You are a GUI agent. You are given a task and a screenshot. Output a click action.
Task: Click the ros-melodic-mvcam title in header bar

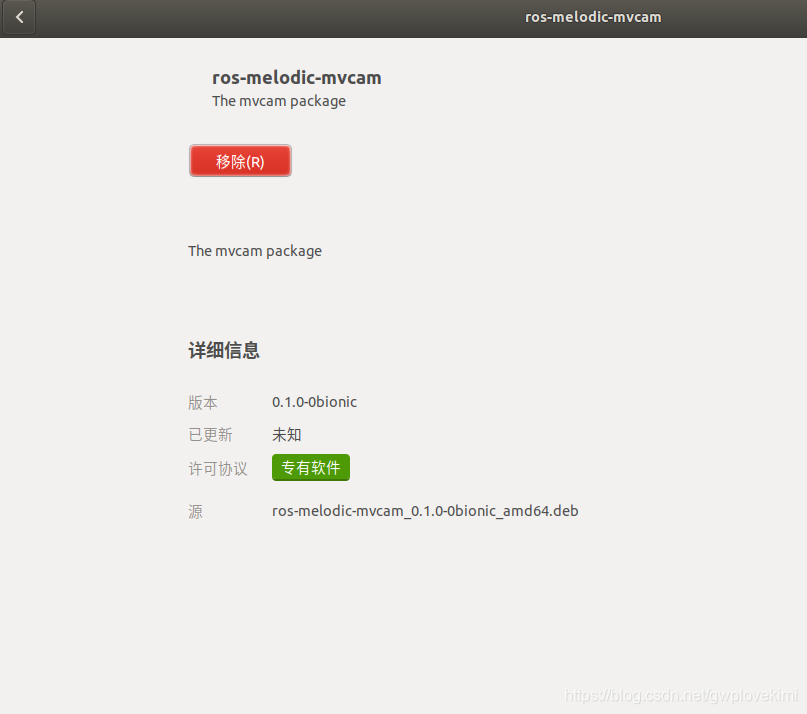[x=593, y=17]
